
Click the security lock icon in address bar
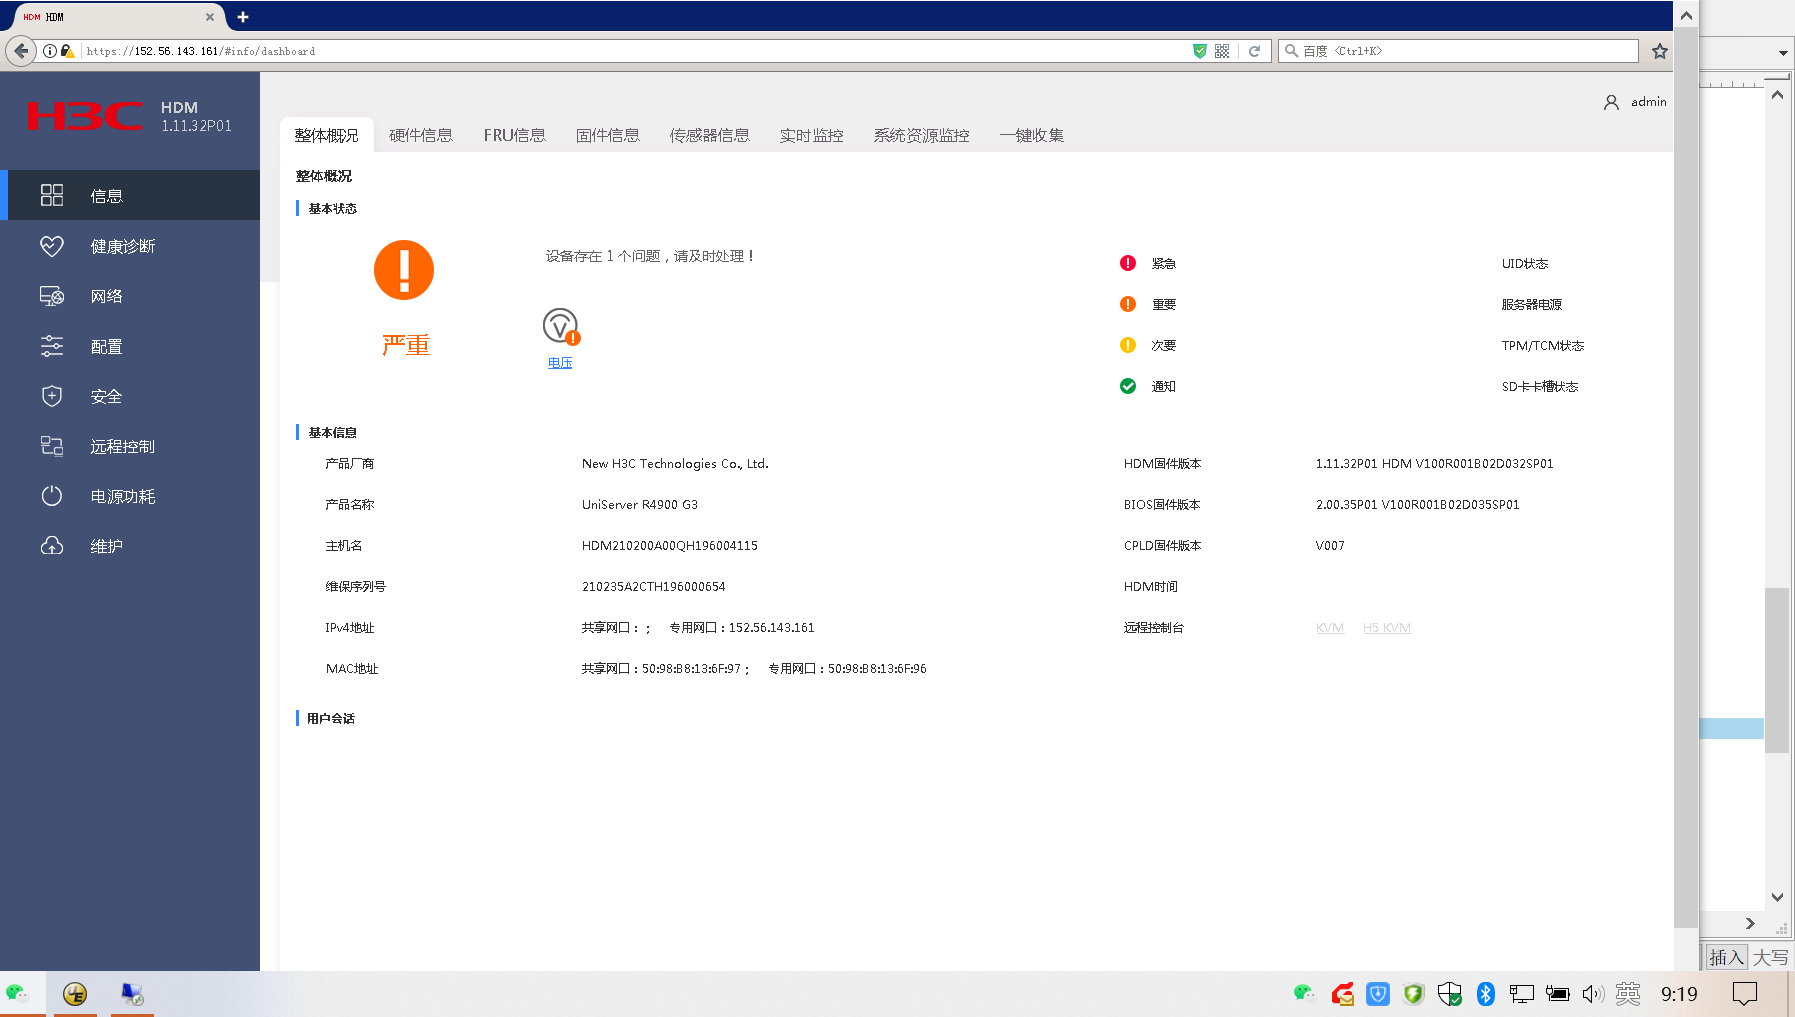pos(67,51)
